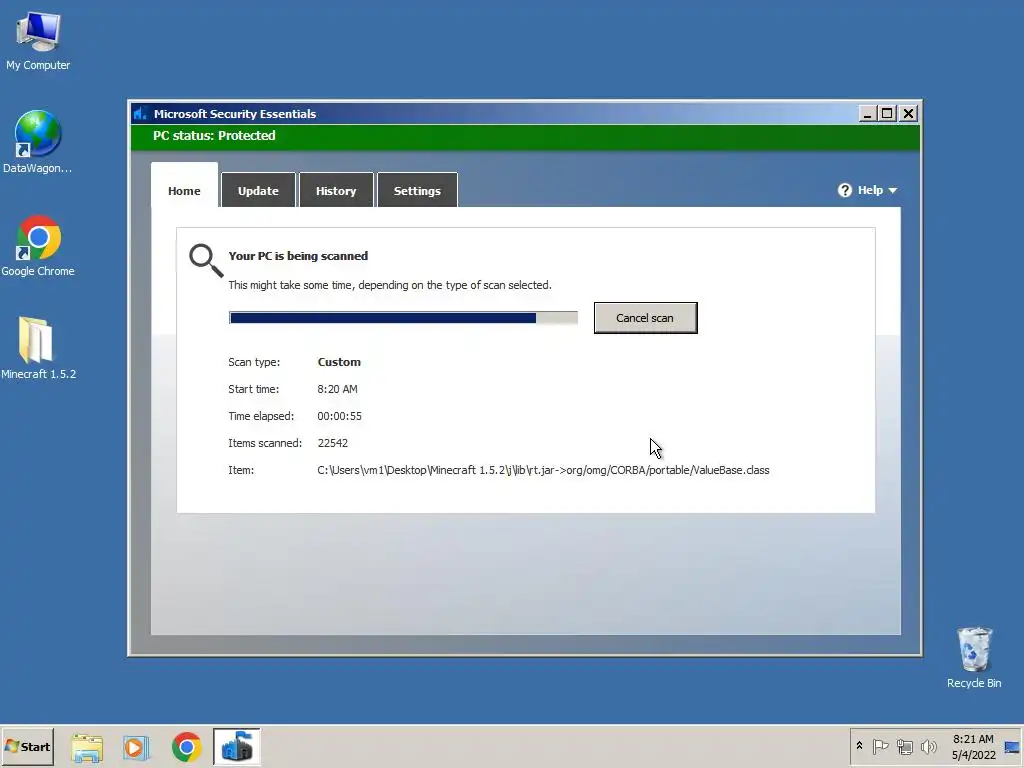Click the 'Your PC is being scanned' heading
Image resolution: width=1024 pixels, height=768 pixels.
click(298, 256)
